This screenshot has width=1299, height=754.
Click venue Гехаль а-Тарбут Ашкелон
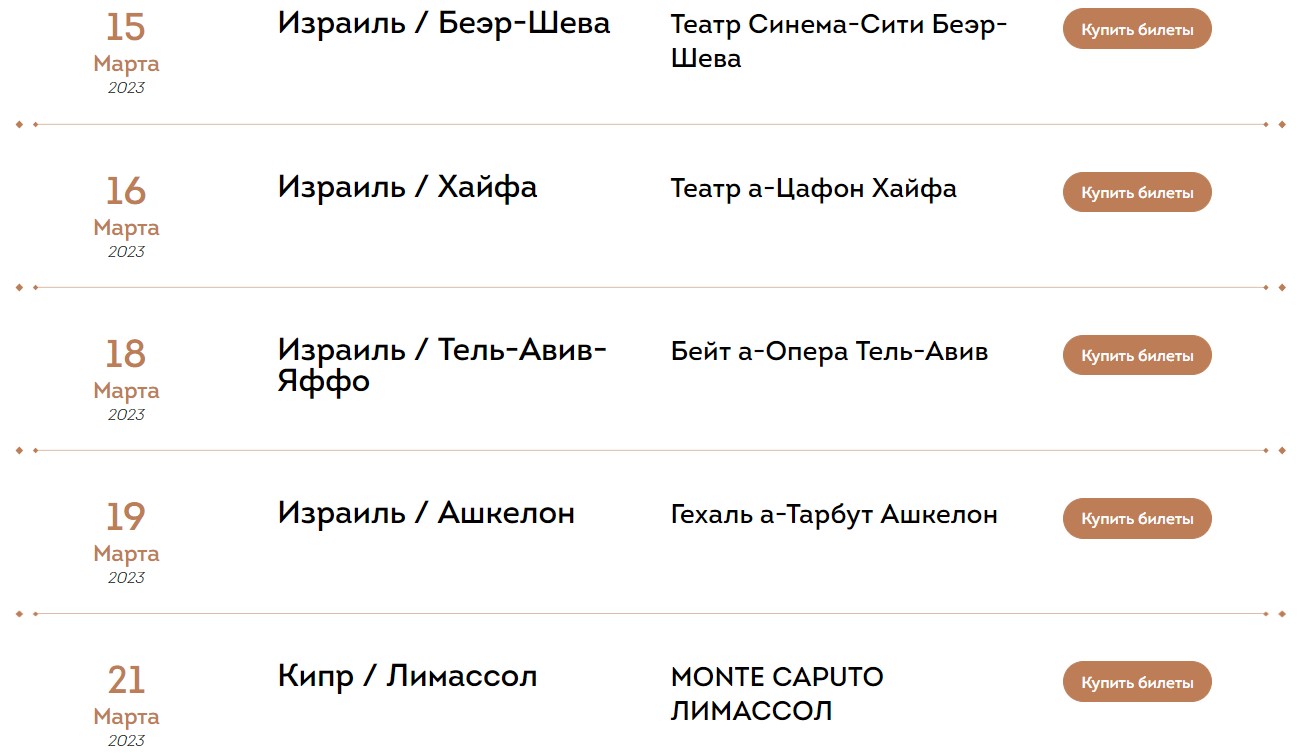pos(834,515)
